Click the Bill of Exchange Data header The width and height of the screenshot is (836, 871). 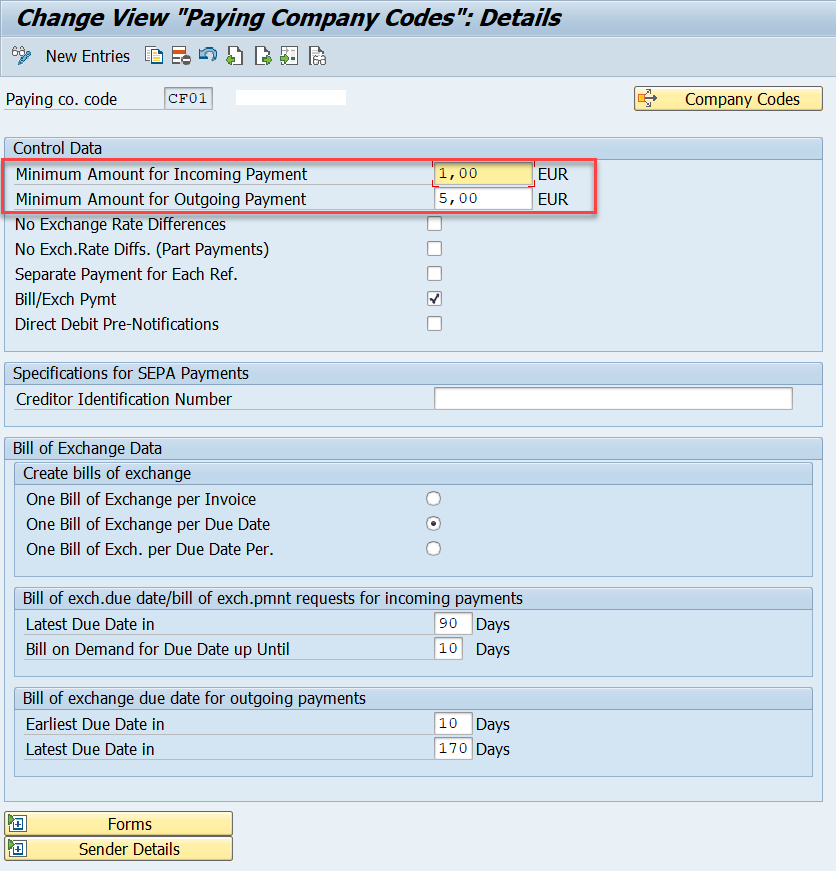point(413,448)
